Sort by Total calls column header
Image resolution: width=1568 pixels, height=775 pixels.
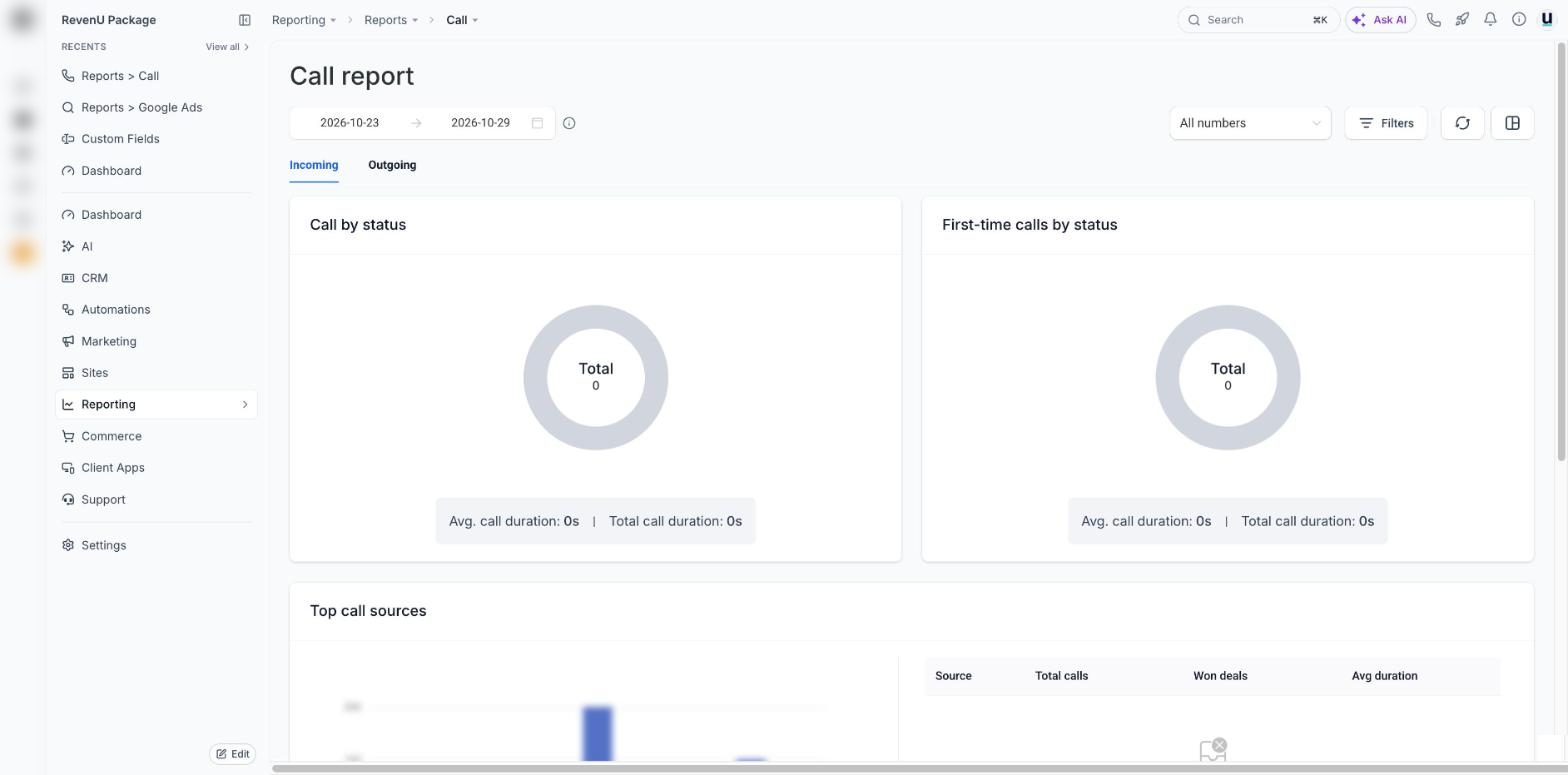pos(1061,676)
